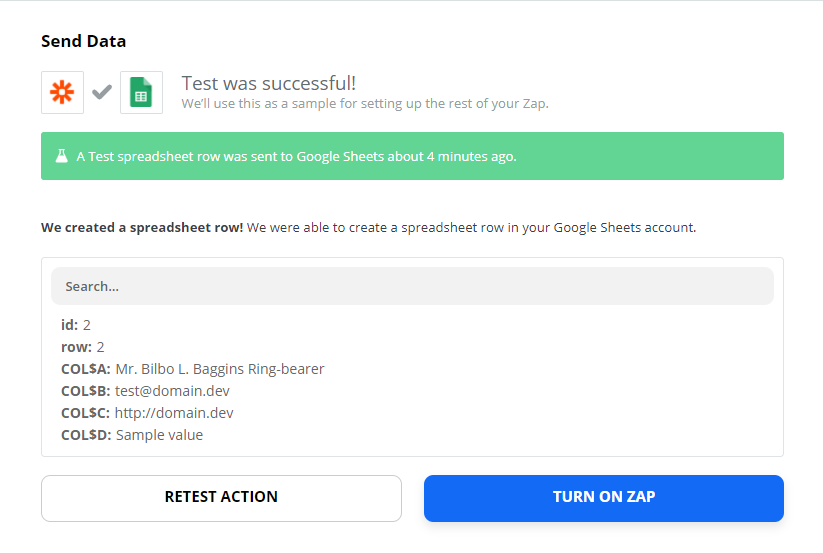The image size is (823, 553).
Task: Select the 'row: 2' result line
Action: click(82, 347)
